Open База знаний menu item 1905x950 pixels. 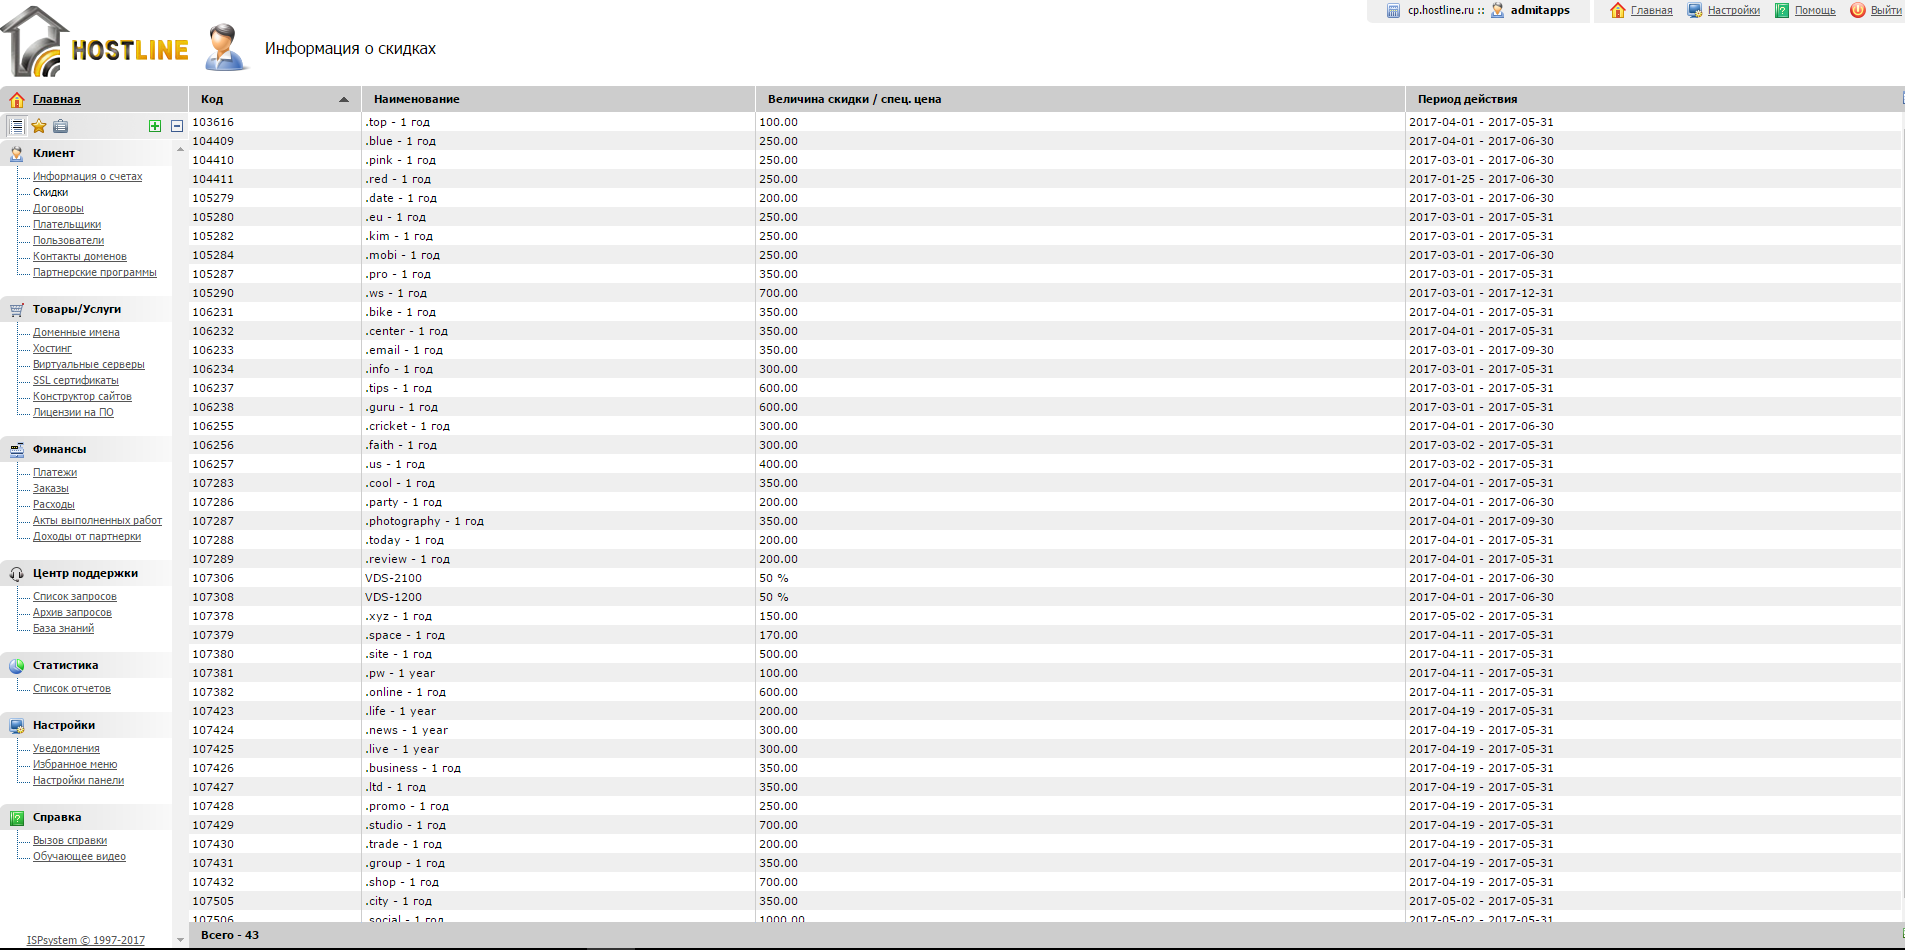pyautogui.click(x=63, y=628)
